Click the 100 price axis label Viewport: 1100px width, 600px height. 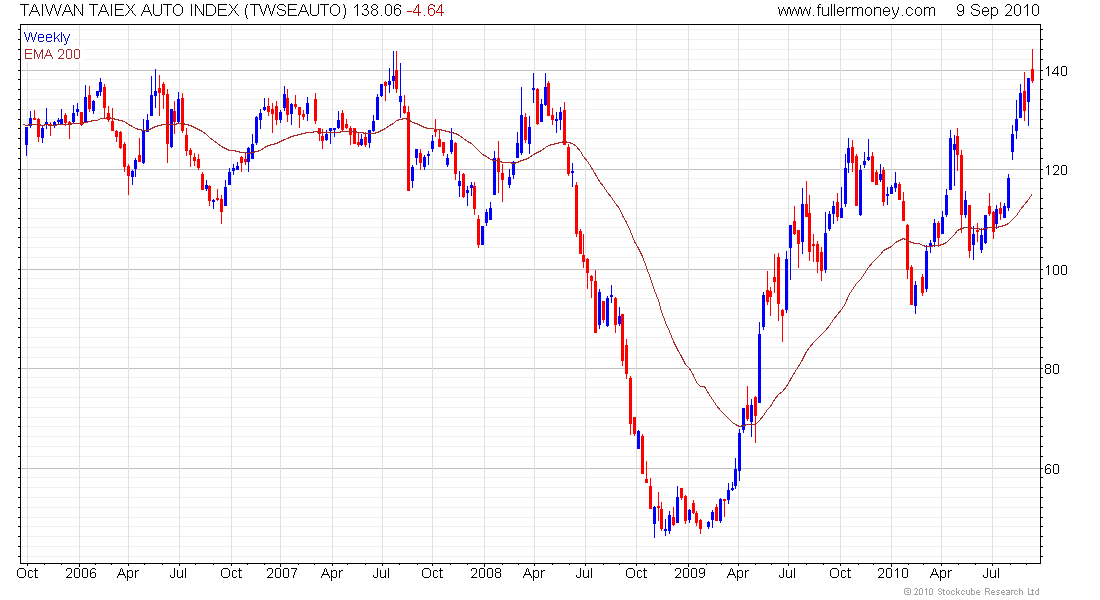1056,270
